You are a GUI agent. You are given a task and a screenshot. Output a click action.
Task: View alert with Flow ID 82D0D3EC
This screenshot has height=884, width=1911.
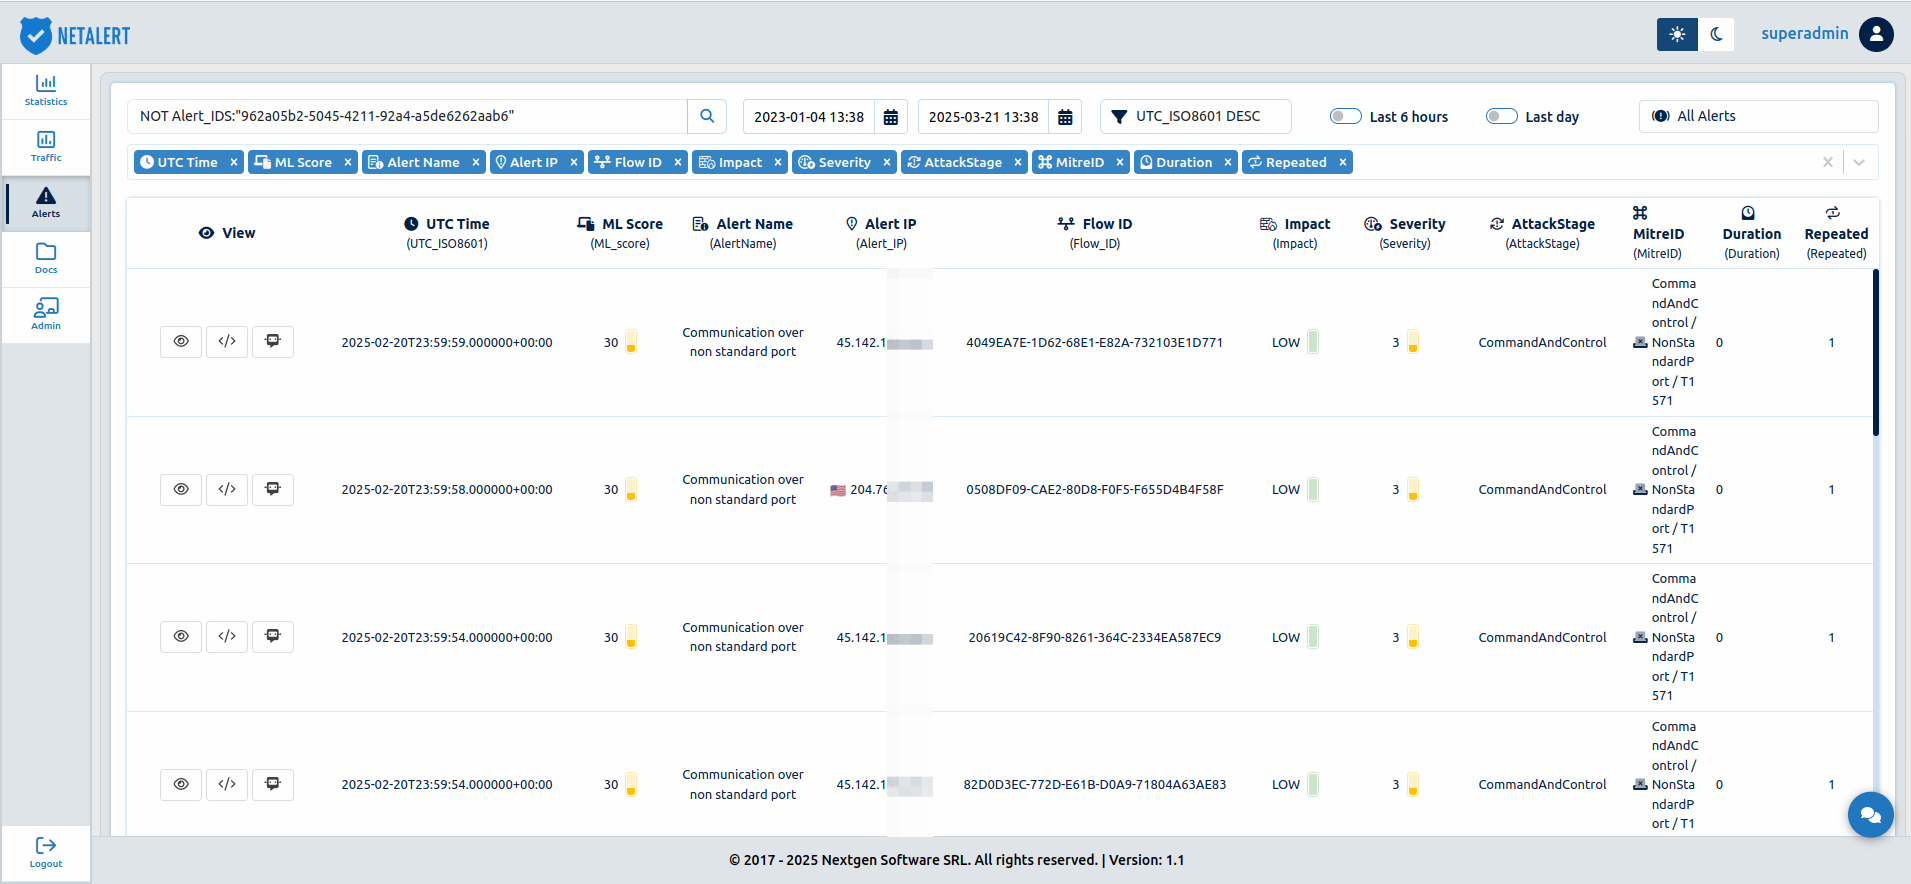(x=181, y=785)
